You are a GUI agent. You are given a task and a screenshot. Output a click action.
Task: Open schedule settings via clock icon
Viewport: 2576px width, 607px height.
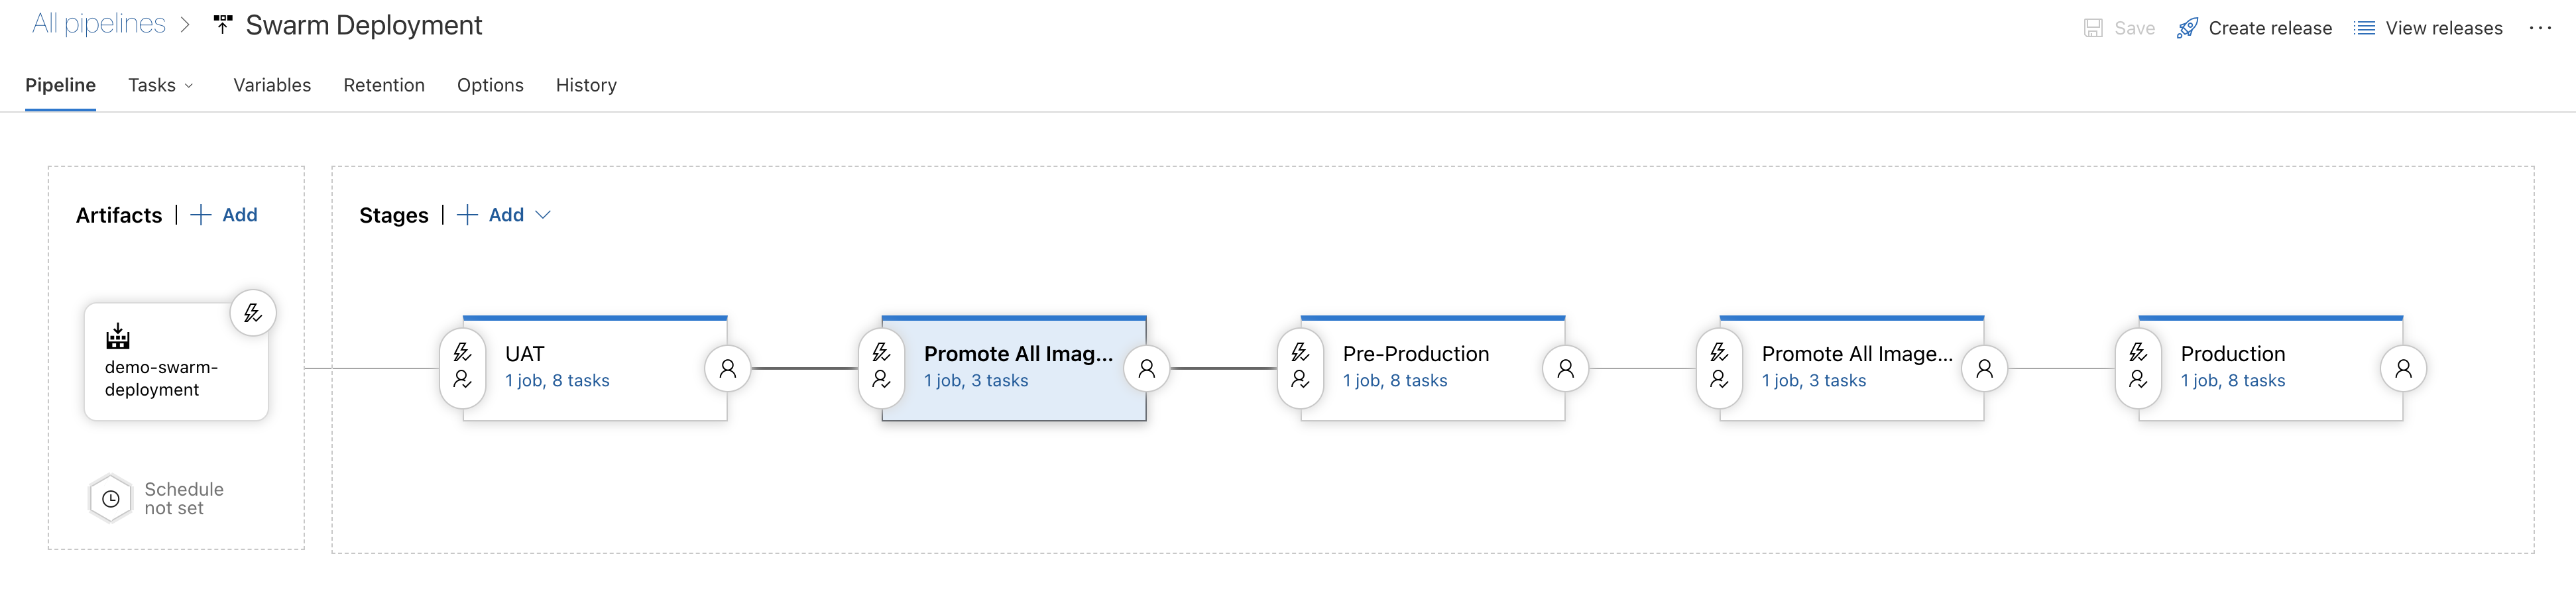(x=110, y=497)
